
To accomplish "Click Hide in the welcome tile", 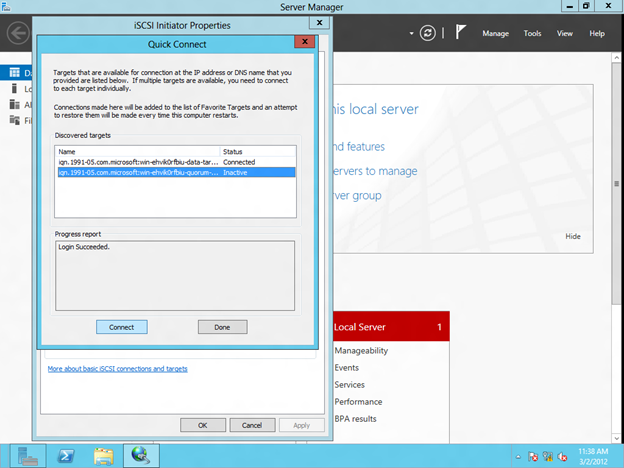I will pos(572,236).
